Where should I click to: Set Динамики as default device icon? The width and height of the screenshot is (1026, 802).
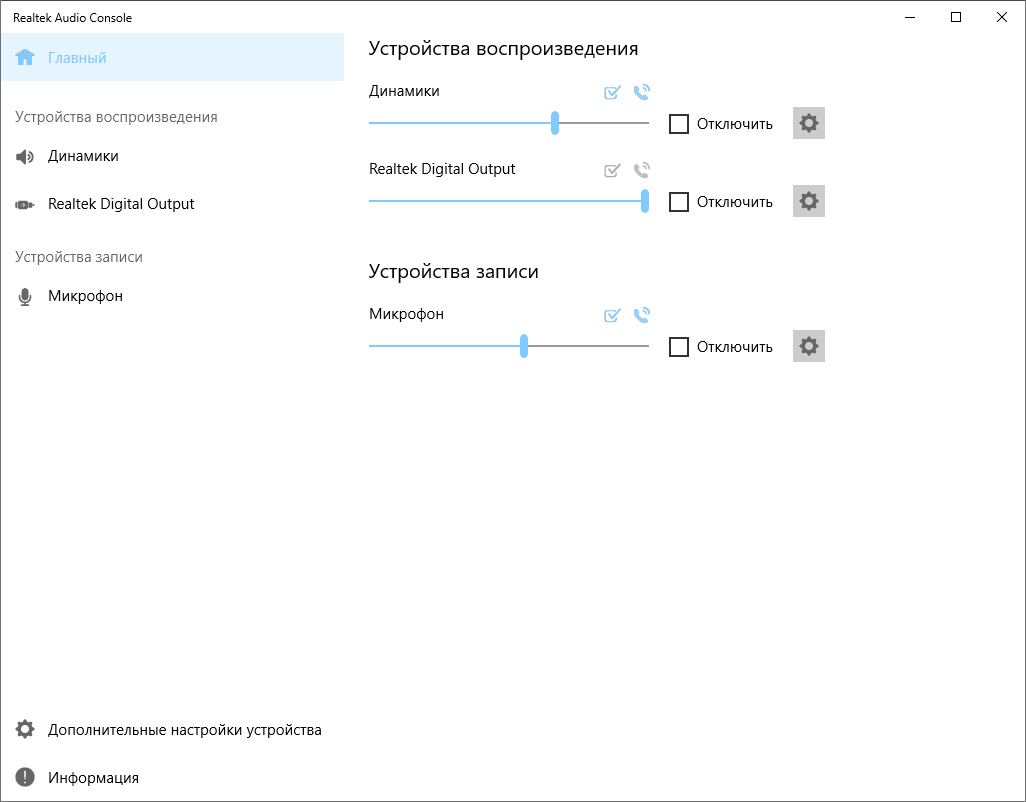[x=613, y=93]
